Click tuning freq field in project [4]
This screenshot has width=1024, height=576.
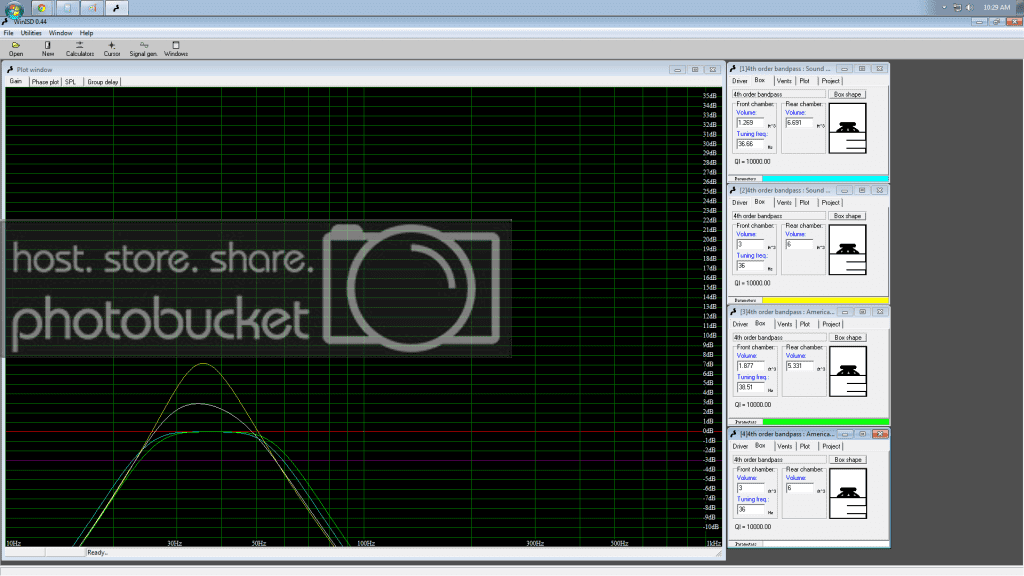point(750,509)
